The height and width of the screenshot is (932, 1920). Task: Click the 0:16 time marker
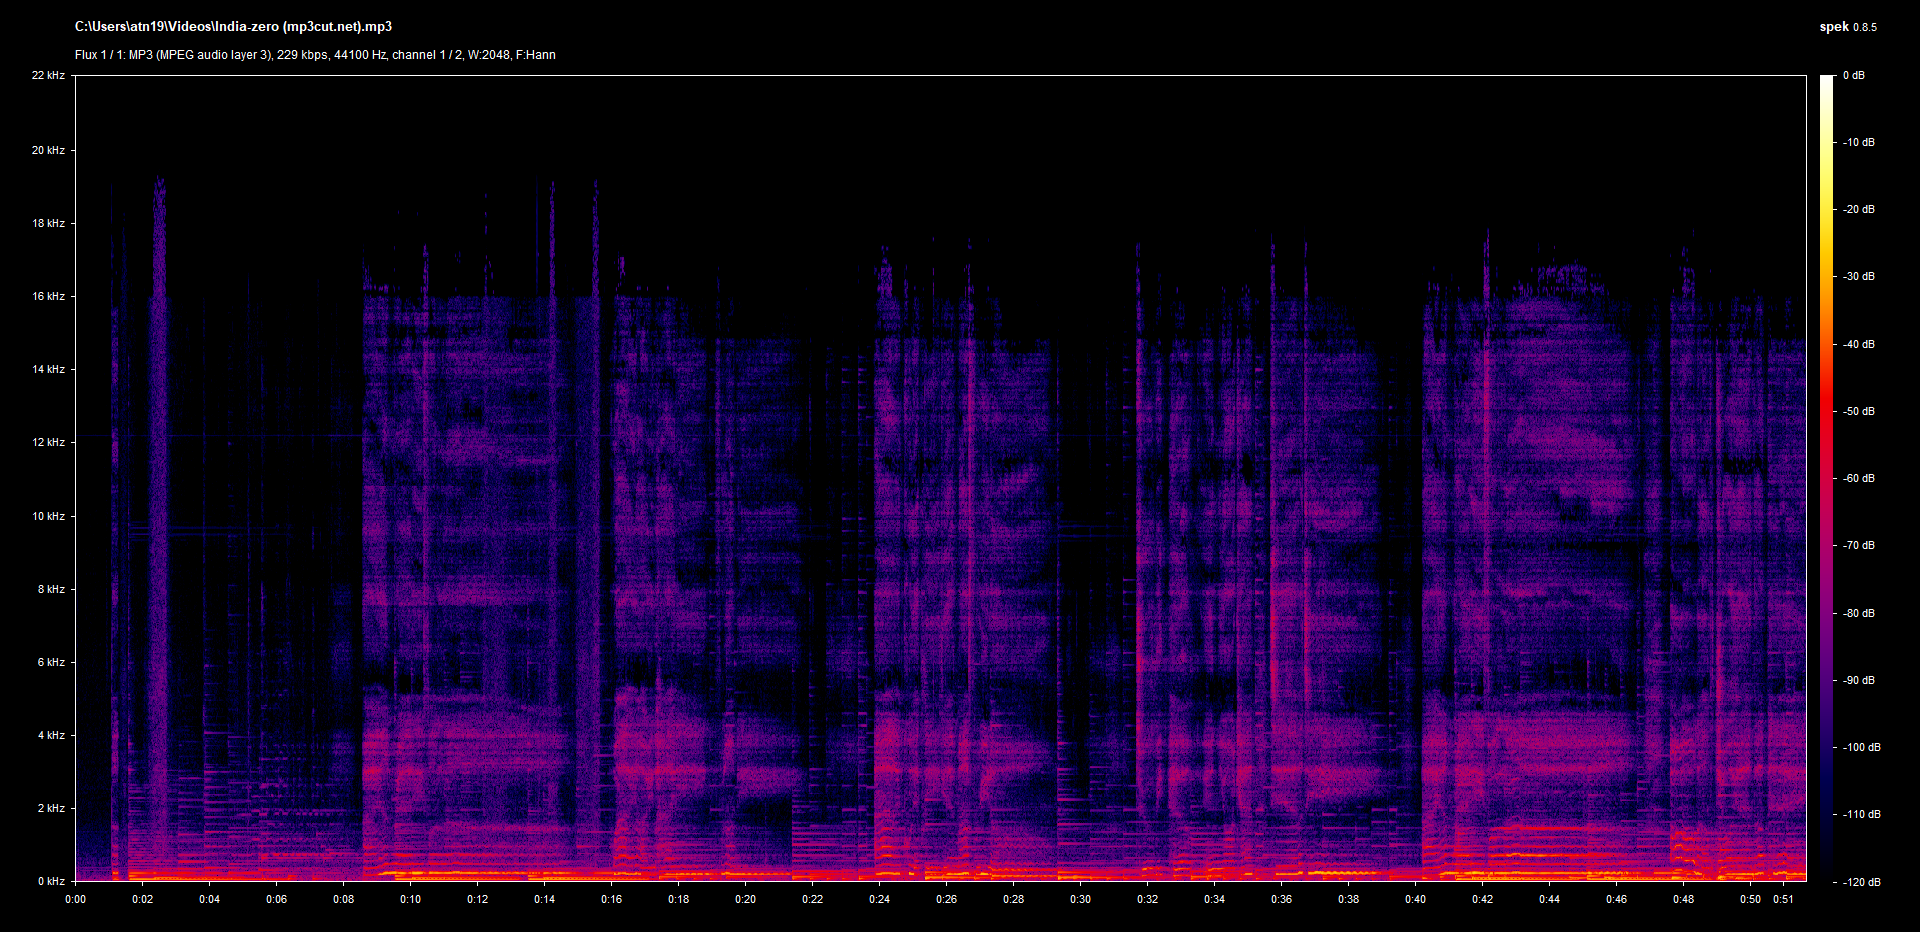612,899
